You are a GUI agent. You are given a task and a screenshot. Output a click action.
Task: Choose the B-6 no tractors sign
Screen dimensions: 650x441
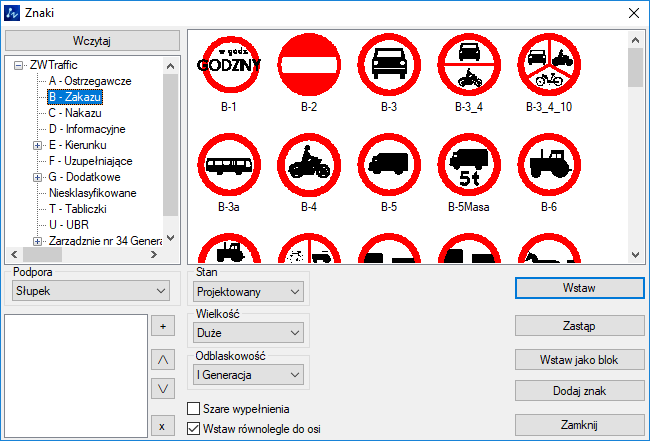(x=549, y=166)
